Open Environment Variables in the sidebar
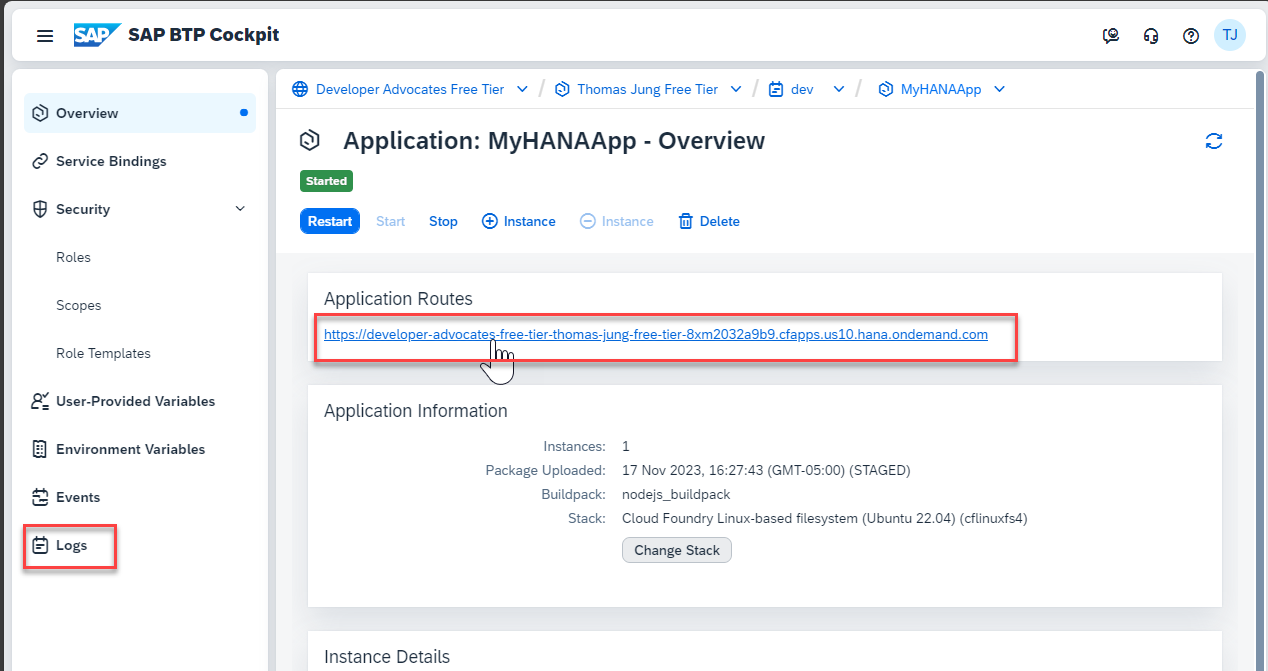This screenshot has height=671, width=1268. click(140, 449)
